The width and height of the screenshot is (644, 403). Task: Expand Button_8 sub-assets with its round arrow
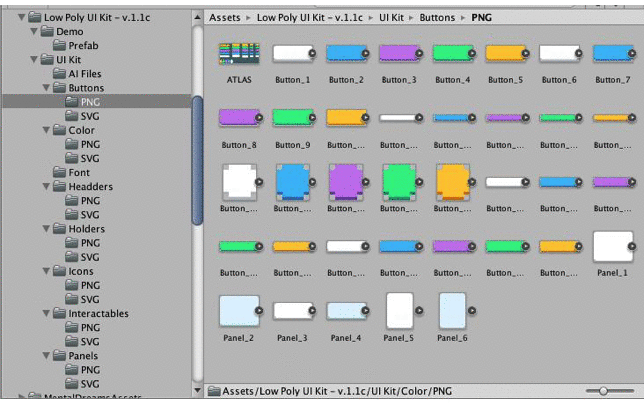[x=259, y=118]
